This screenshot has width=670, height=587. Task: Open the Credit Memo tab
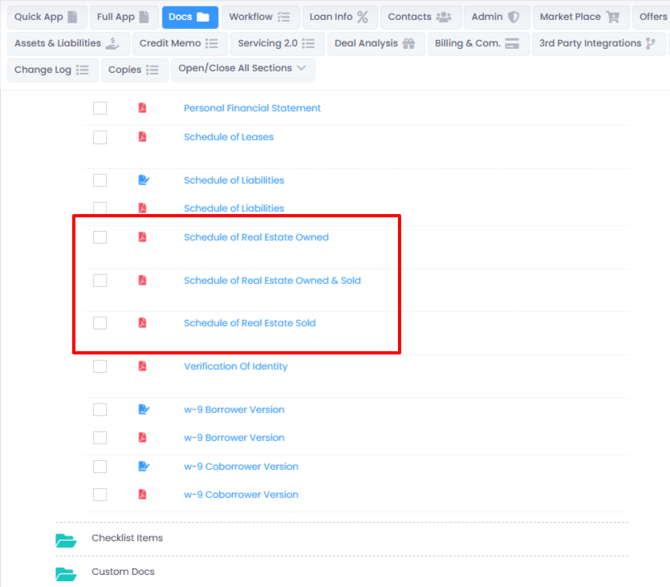click(178, 44)
